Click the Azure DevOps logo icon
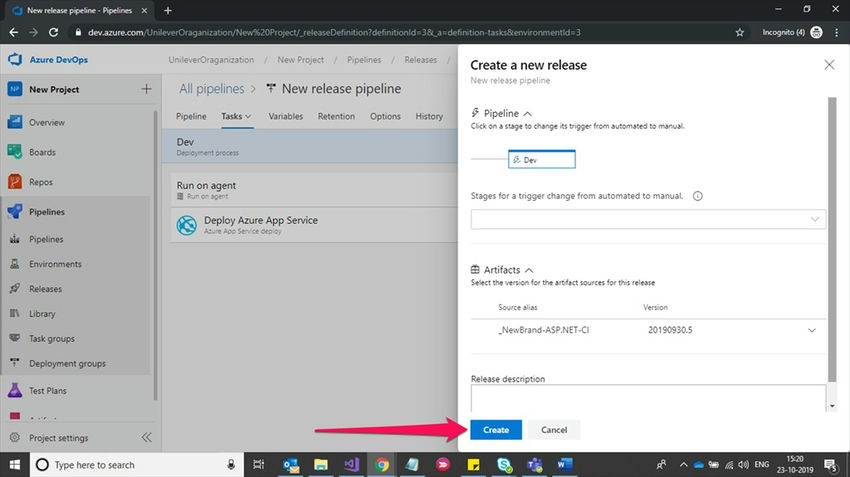The image size is (850, 477). [15, 59]
